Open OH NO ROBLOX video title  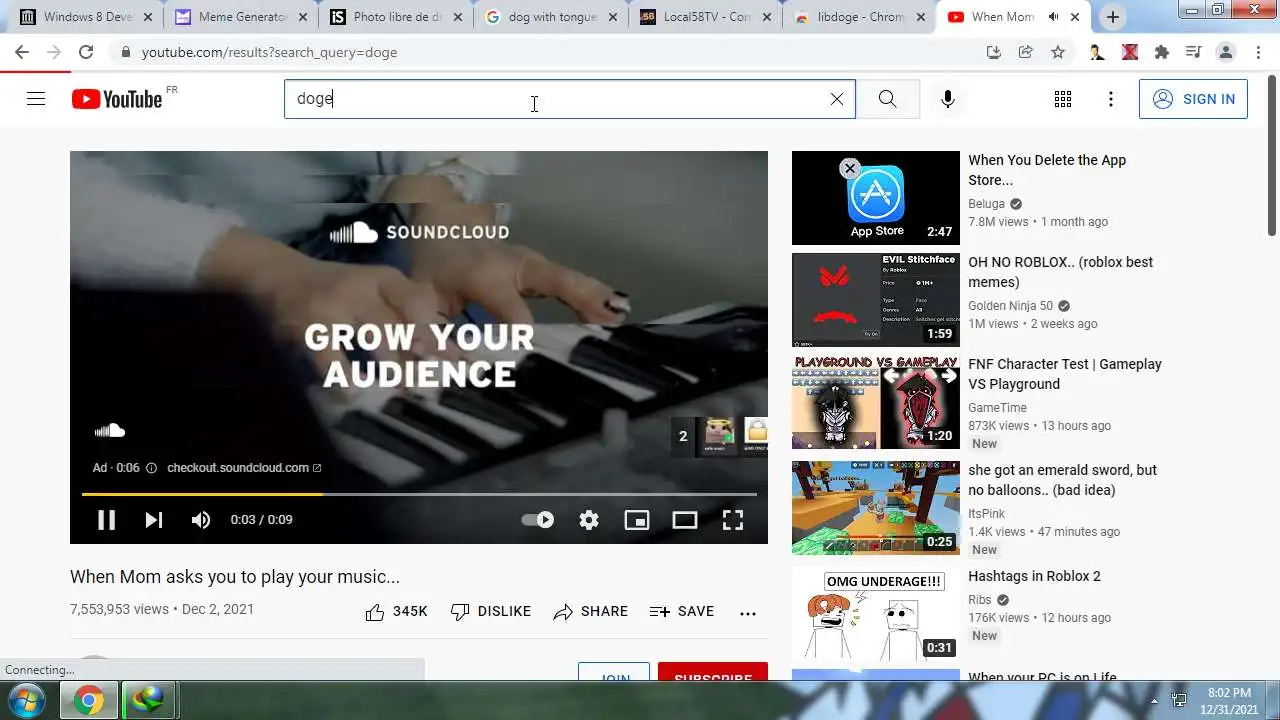(x=1060, y=272)
